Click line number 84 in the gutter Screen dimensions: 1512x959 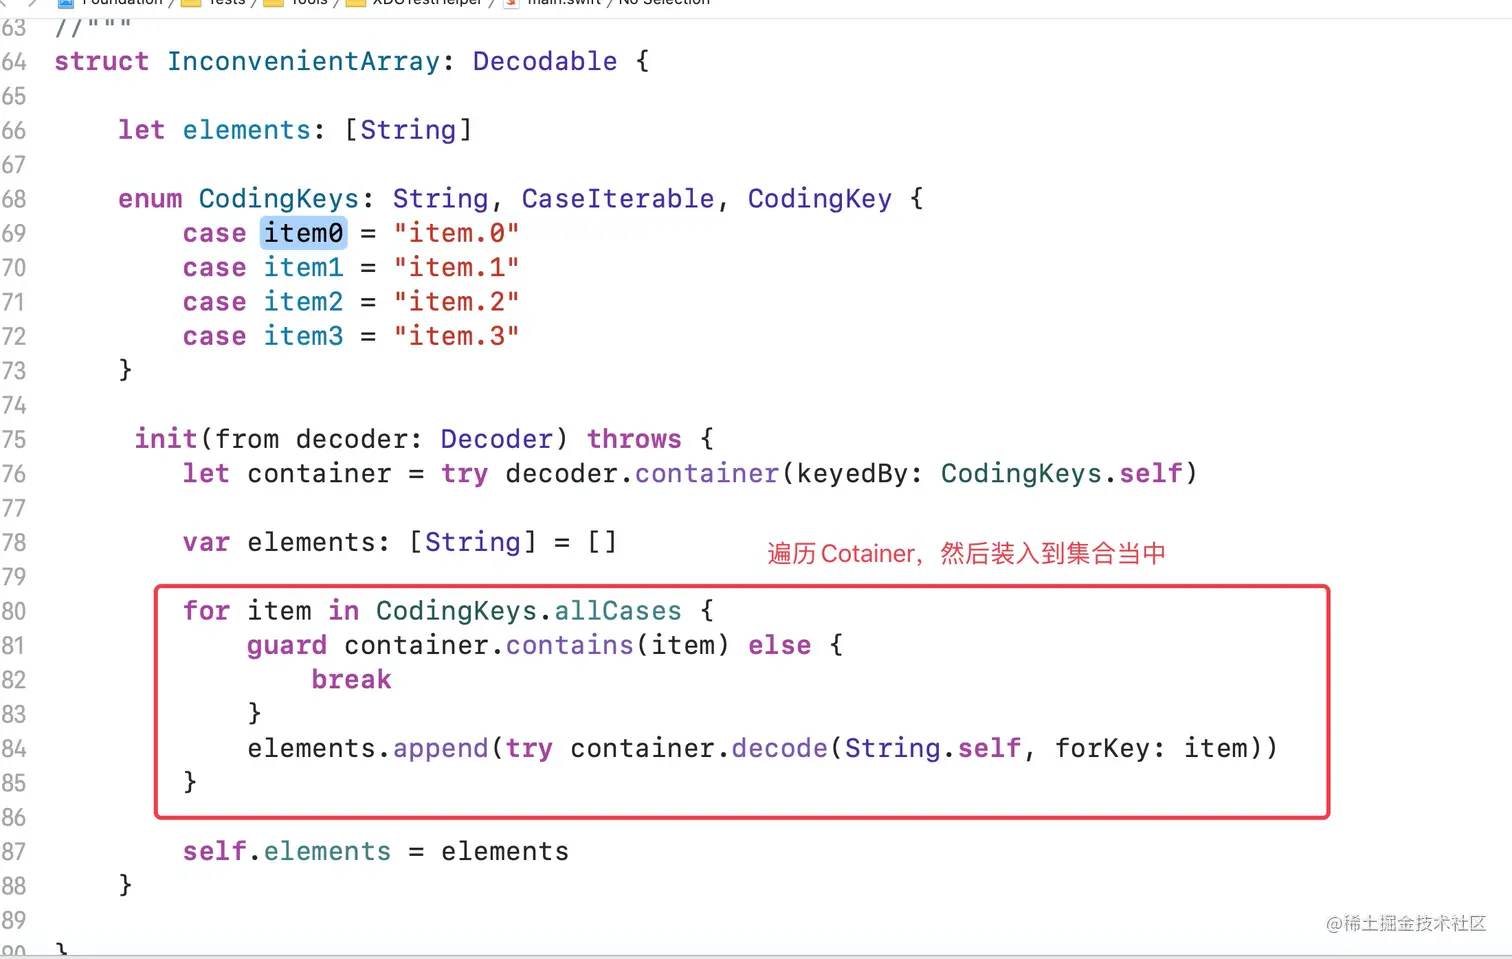click(x=14, y=749)
